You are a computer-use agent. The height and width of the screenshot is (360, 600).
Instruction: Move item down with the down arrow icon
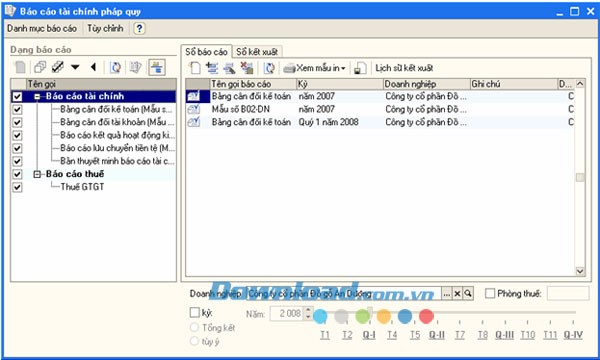pos(75,67)
